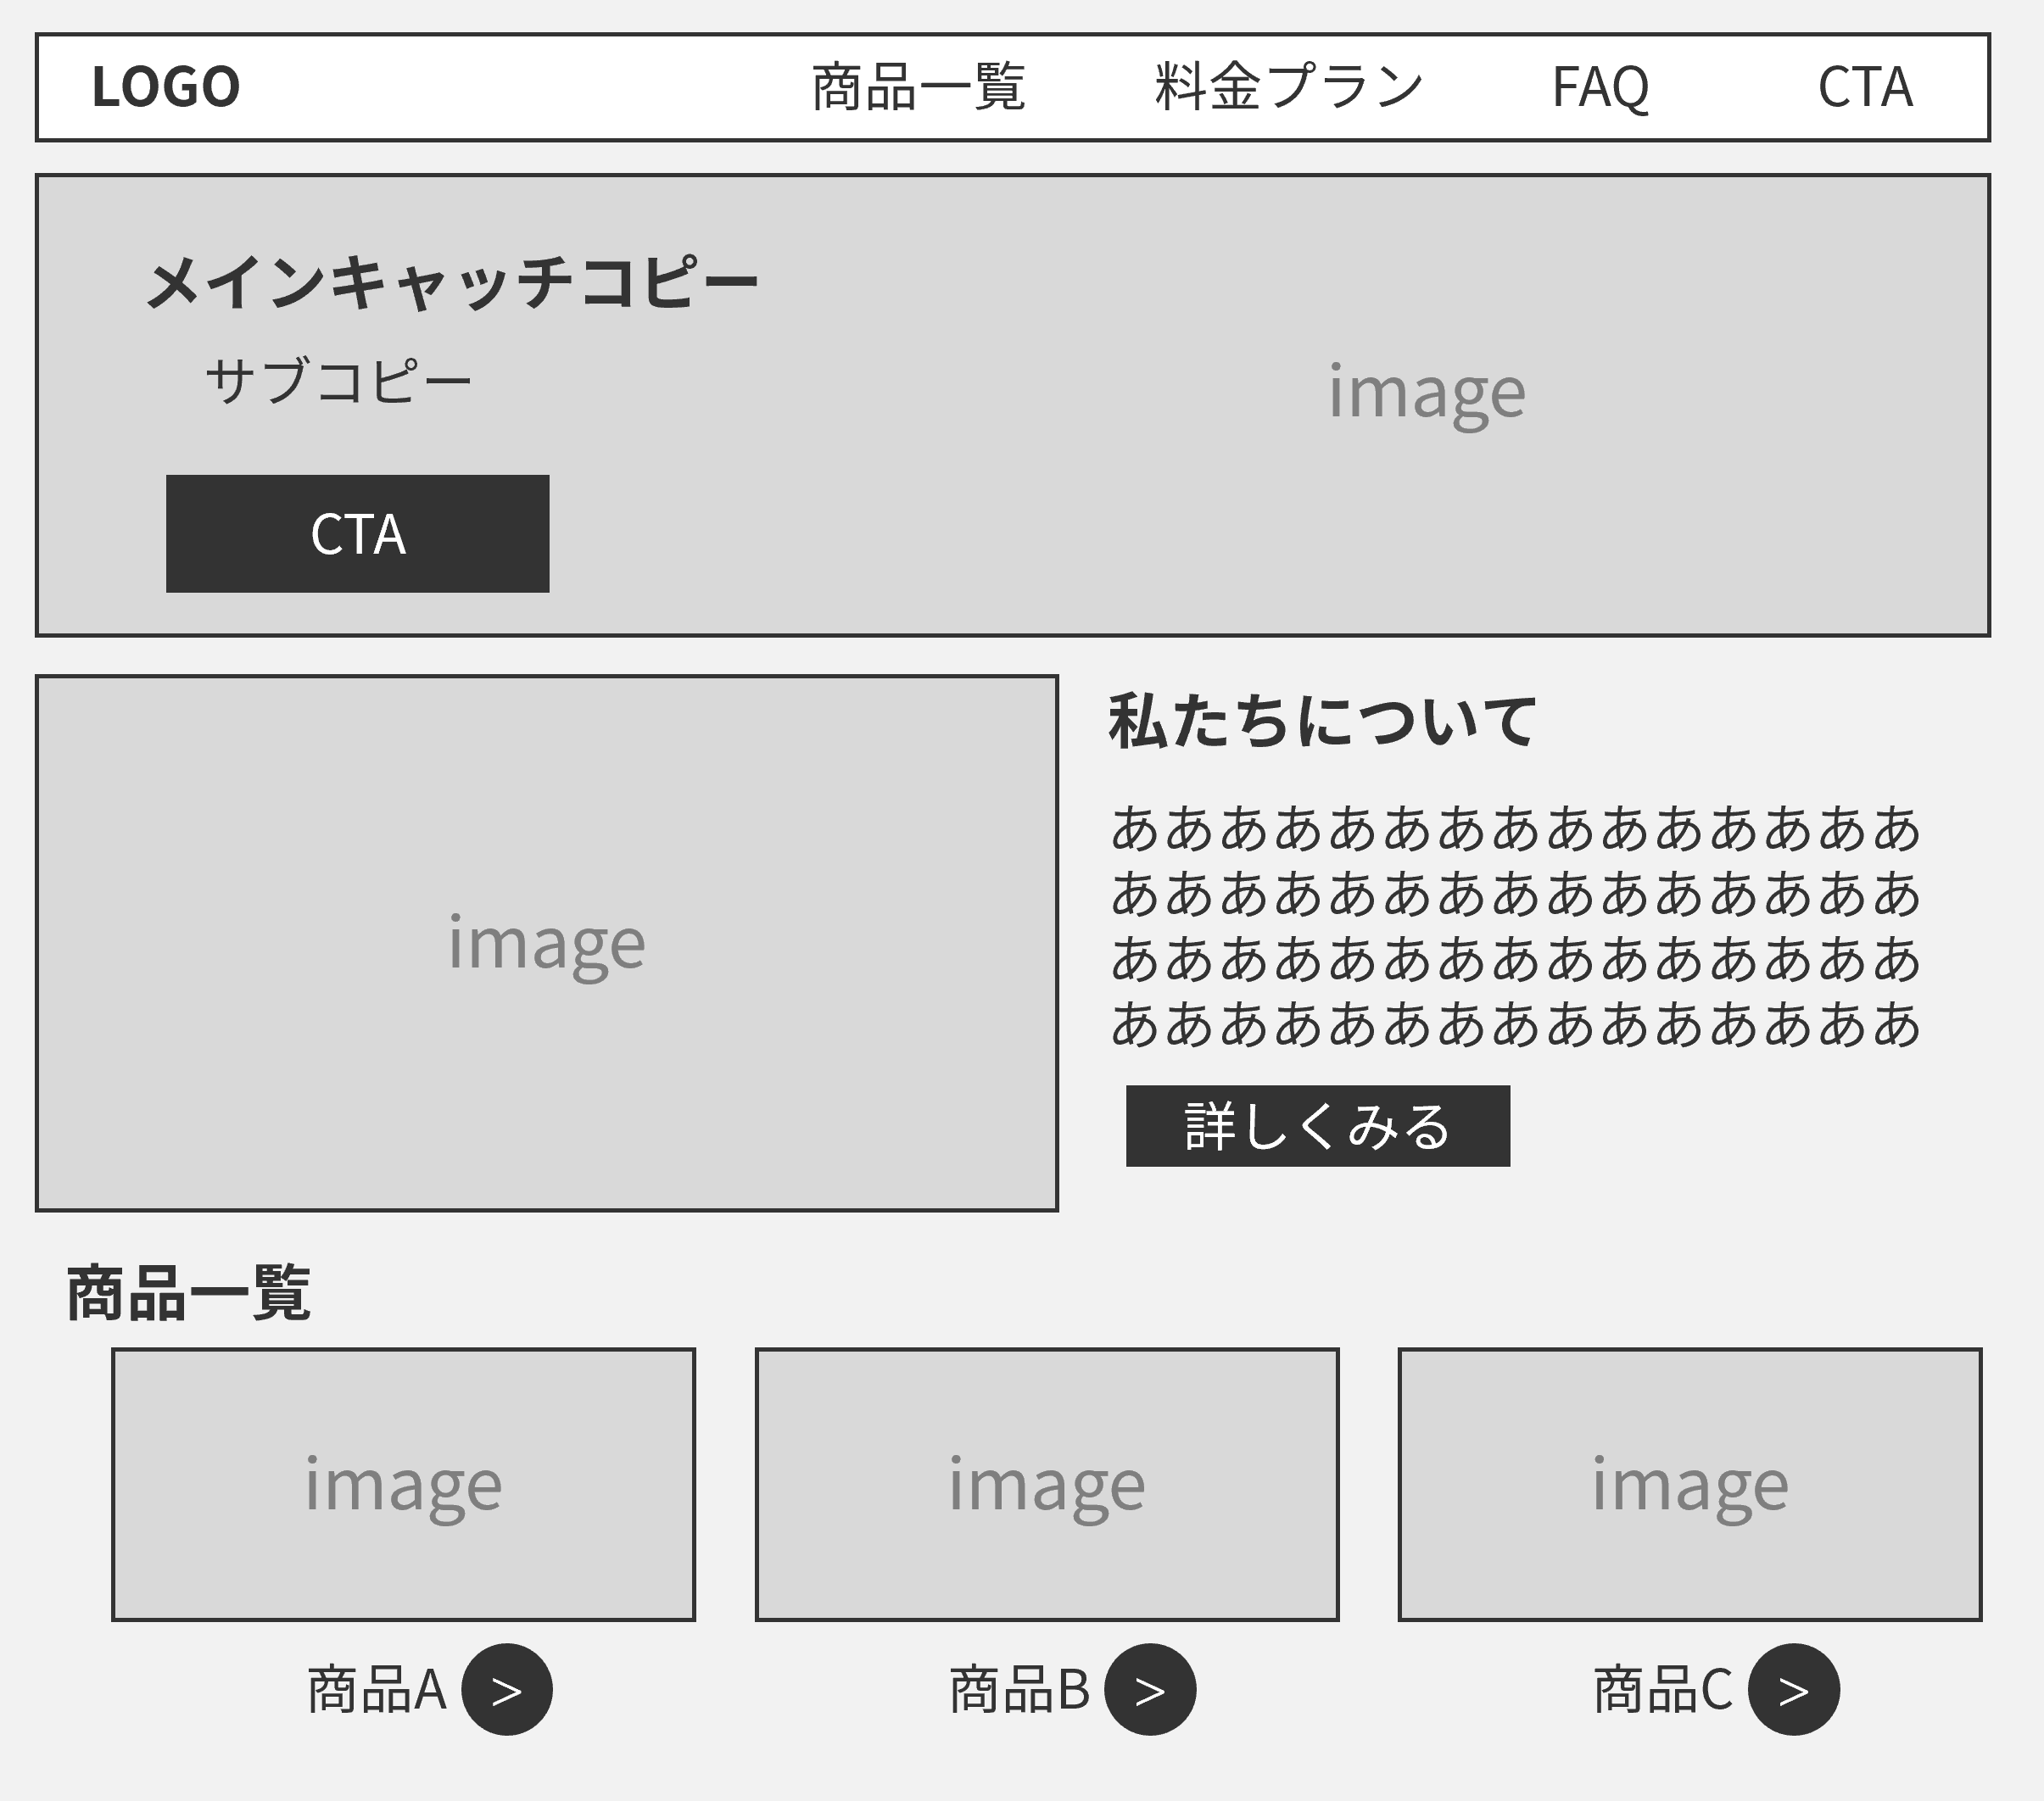The height and width of the screenshot is (1801, 2044).
Task: Click the hero section image placeholder
Action: [1426, 392]
